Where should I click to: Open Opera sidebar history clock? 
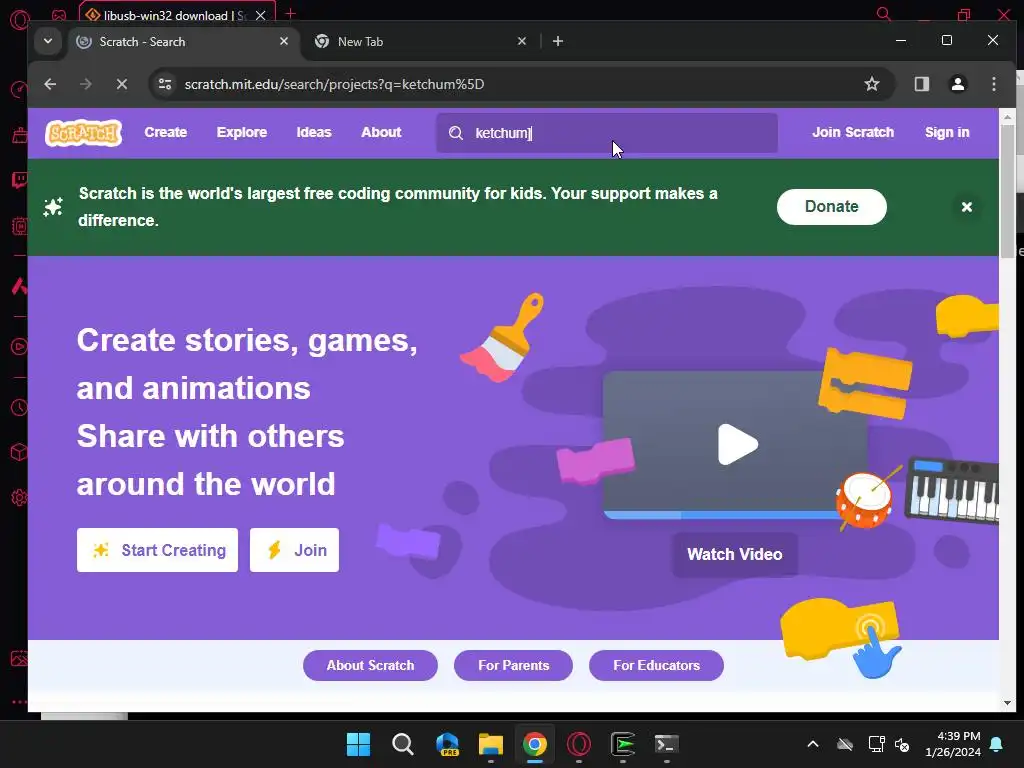(x=19, y=408)
